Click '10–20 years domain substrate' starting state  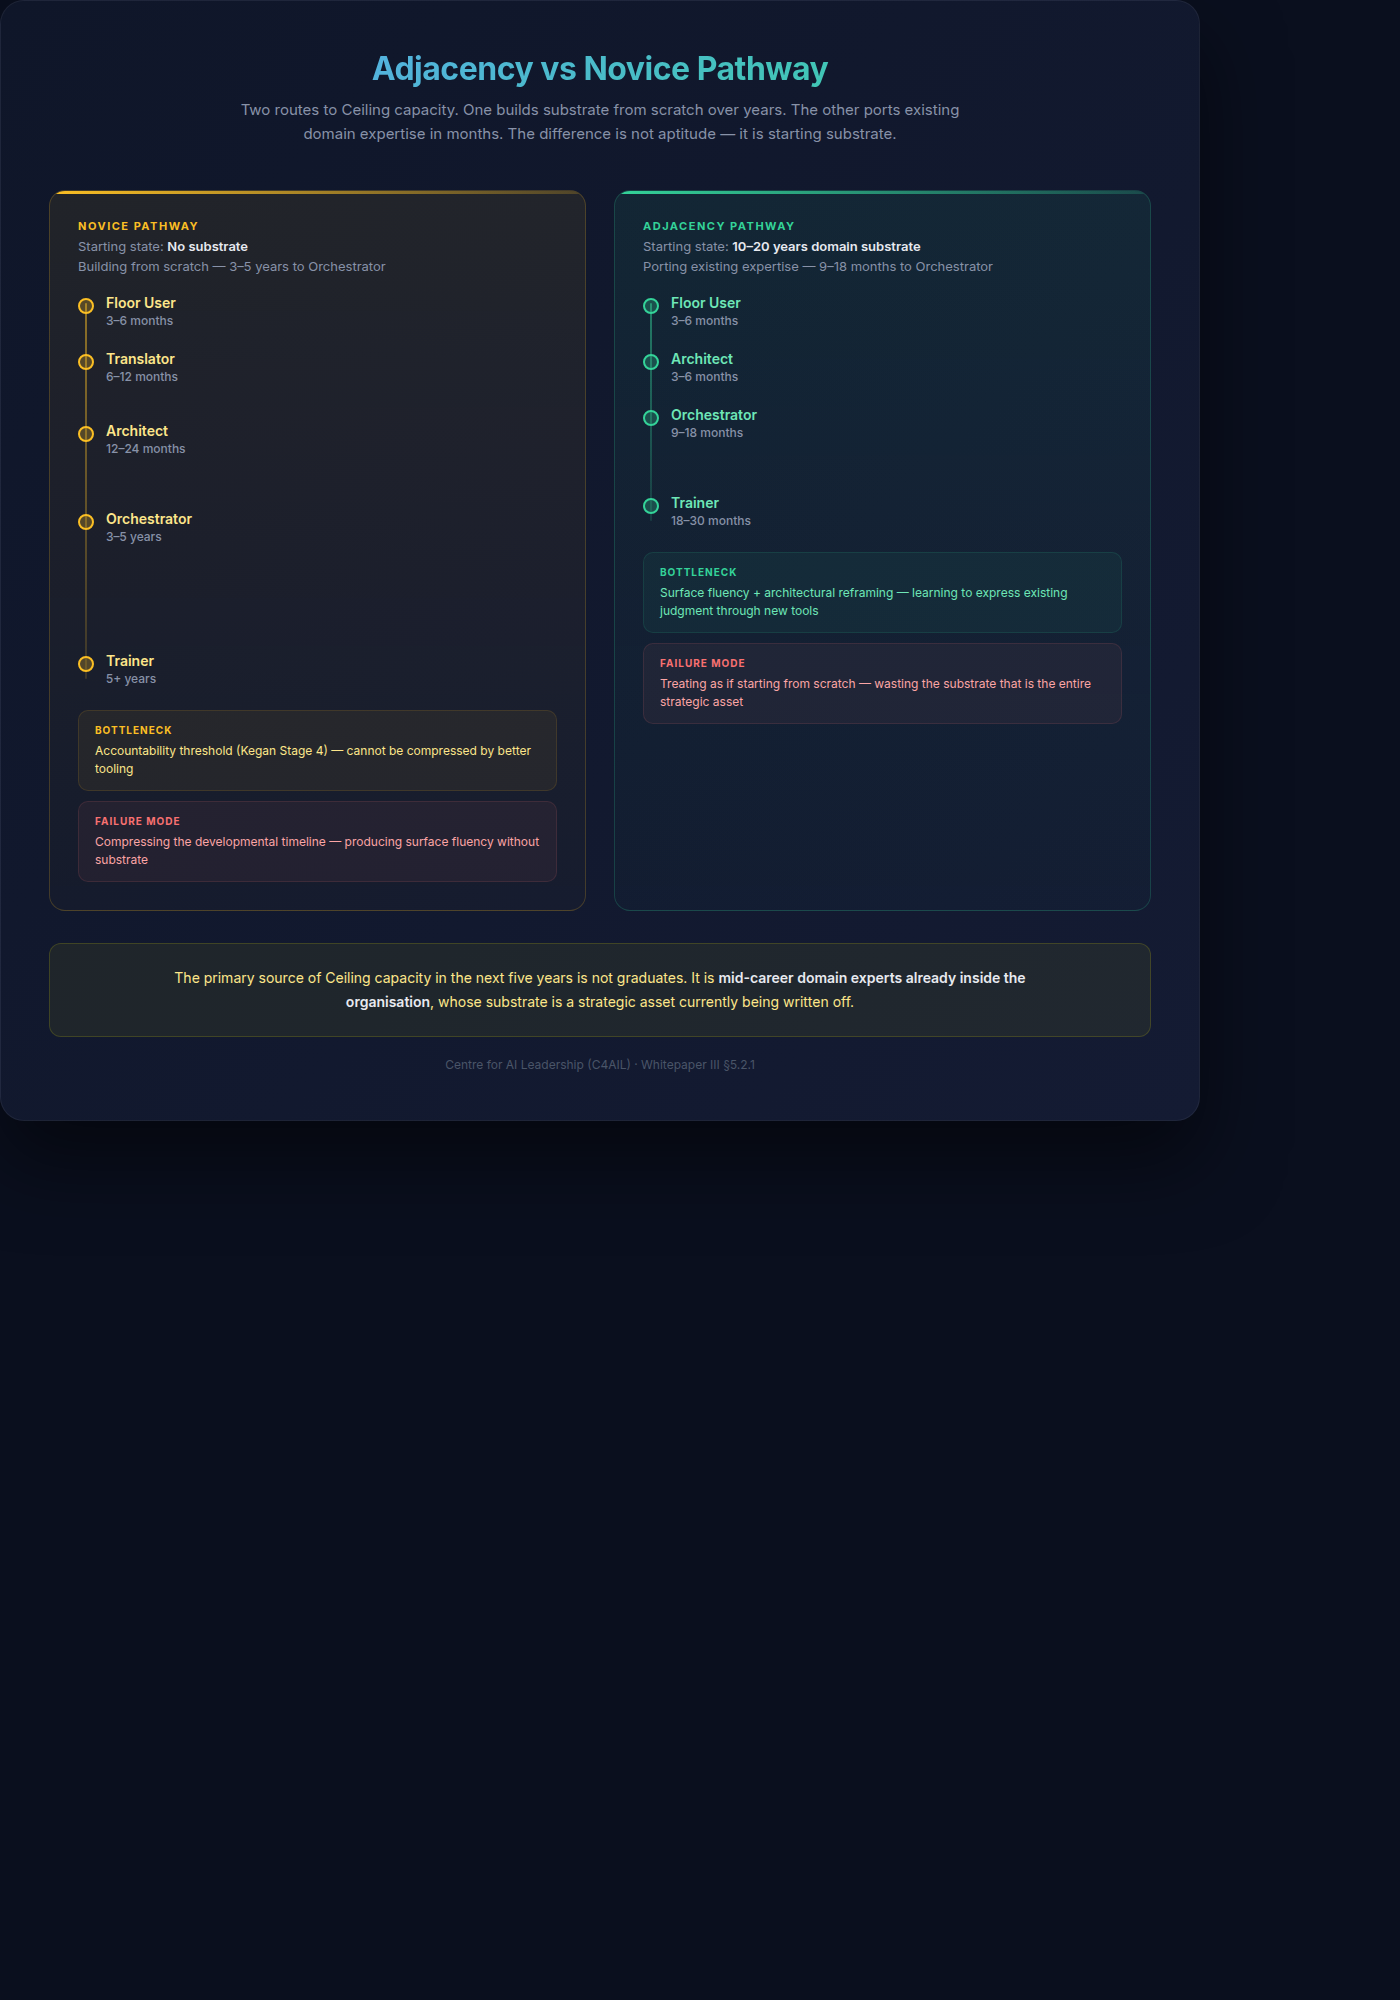click(826, 247)
